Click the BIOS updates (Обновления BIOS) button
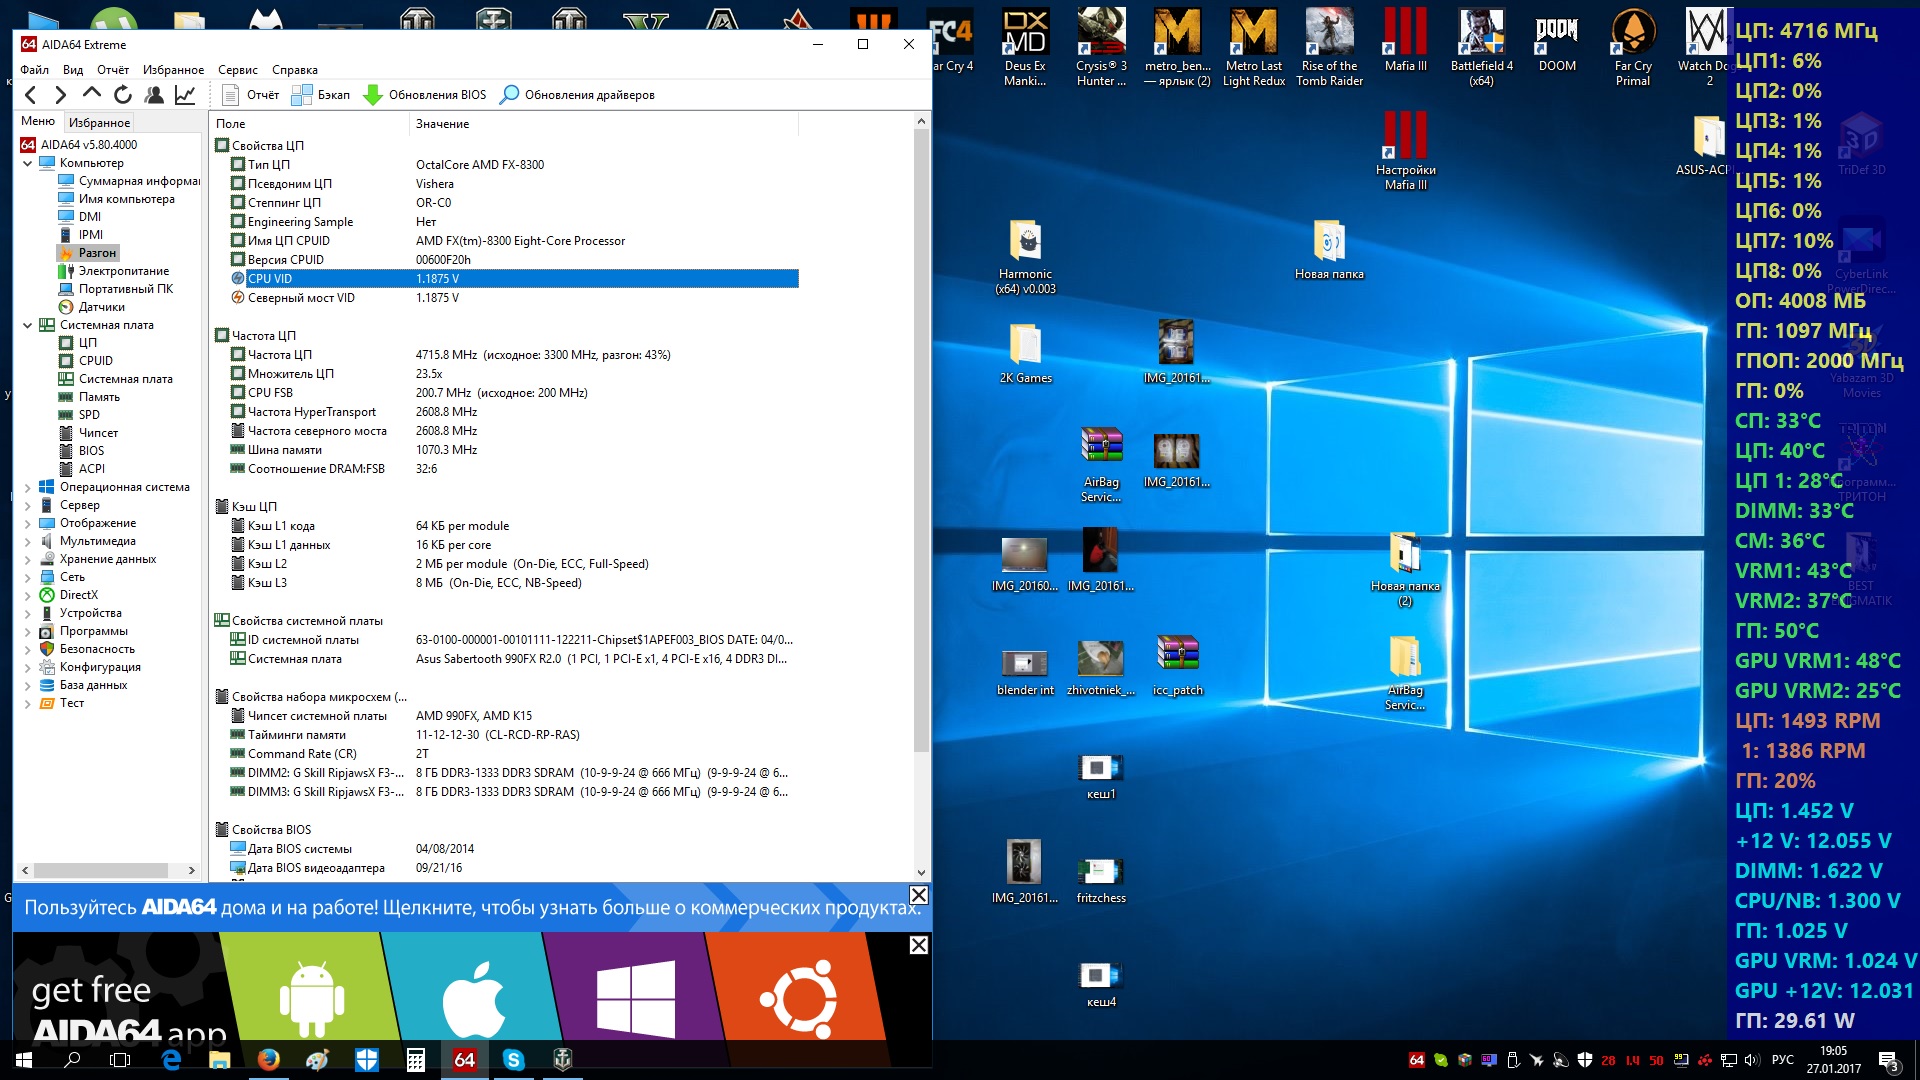Screen dimensions: 1920x1080 tap(425, 95)
